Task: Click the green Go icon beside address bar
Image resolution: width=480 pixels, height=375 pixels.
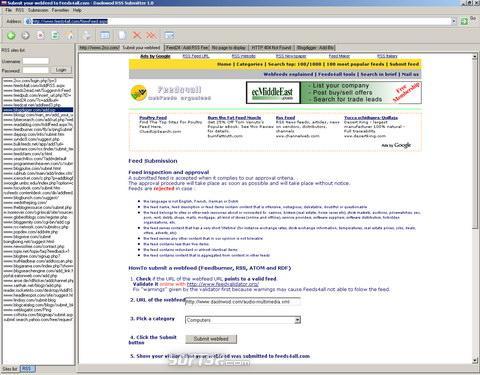Action: pyautogui.click(x=464, y=21)
